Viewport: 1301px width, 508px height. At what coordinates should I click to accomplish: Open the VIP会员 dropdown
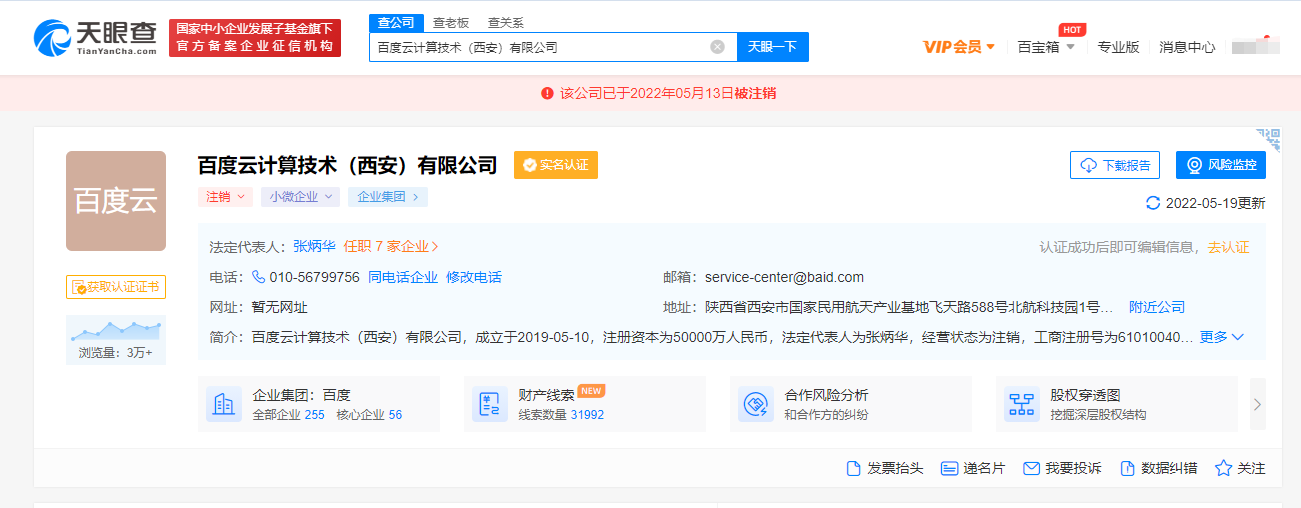(959, 47)
